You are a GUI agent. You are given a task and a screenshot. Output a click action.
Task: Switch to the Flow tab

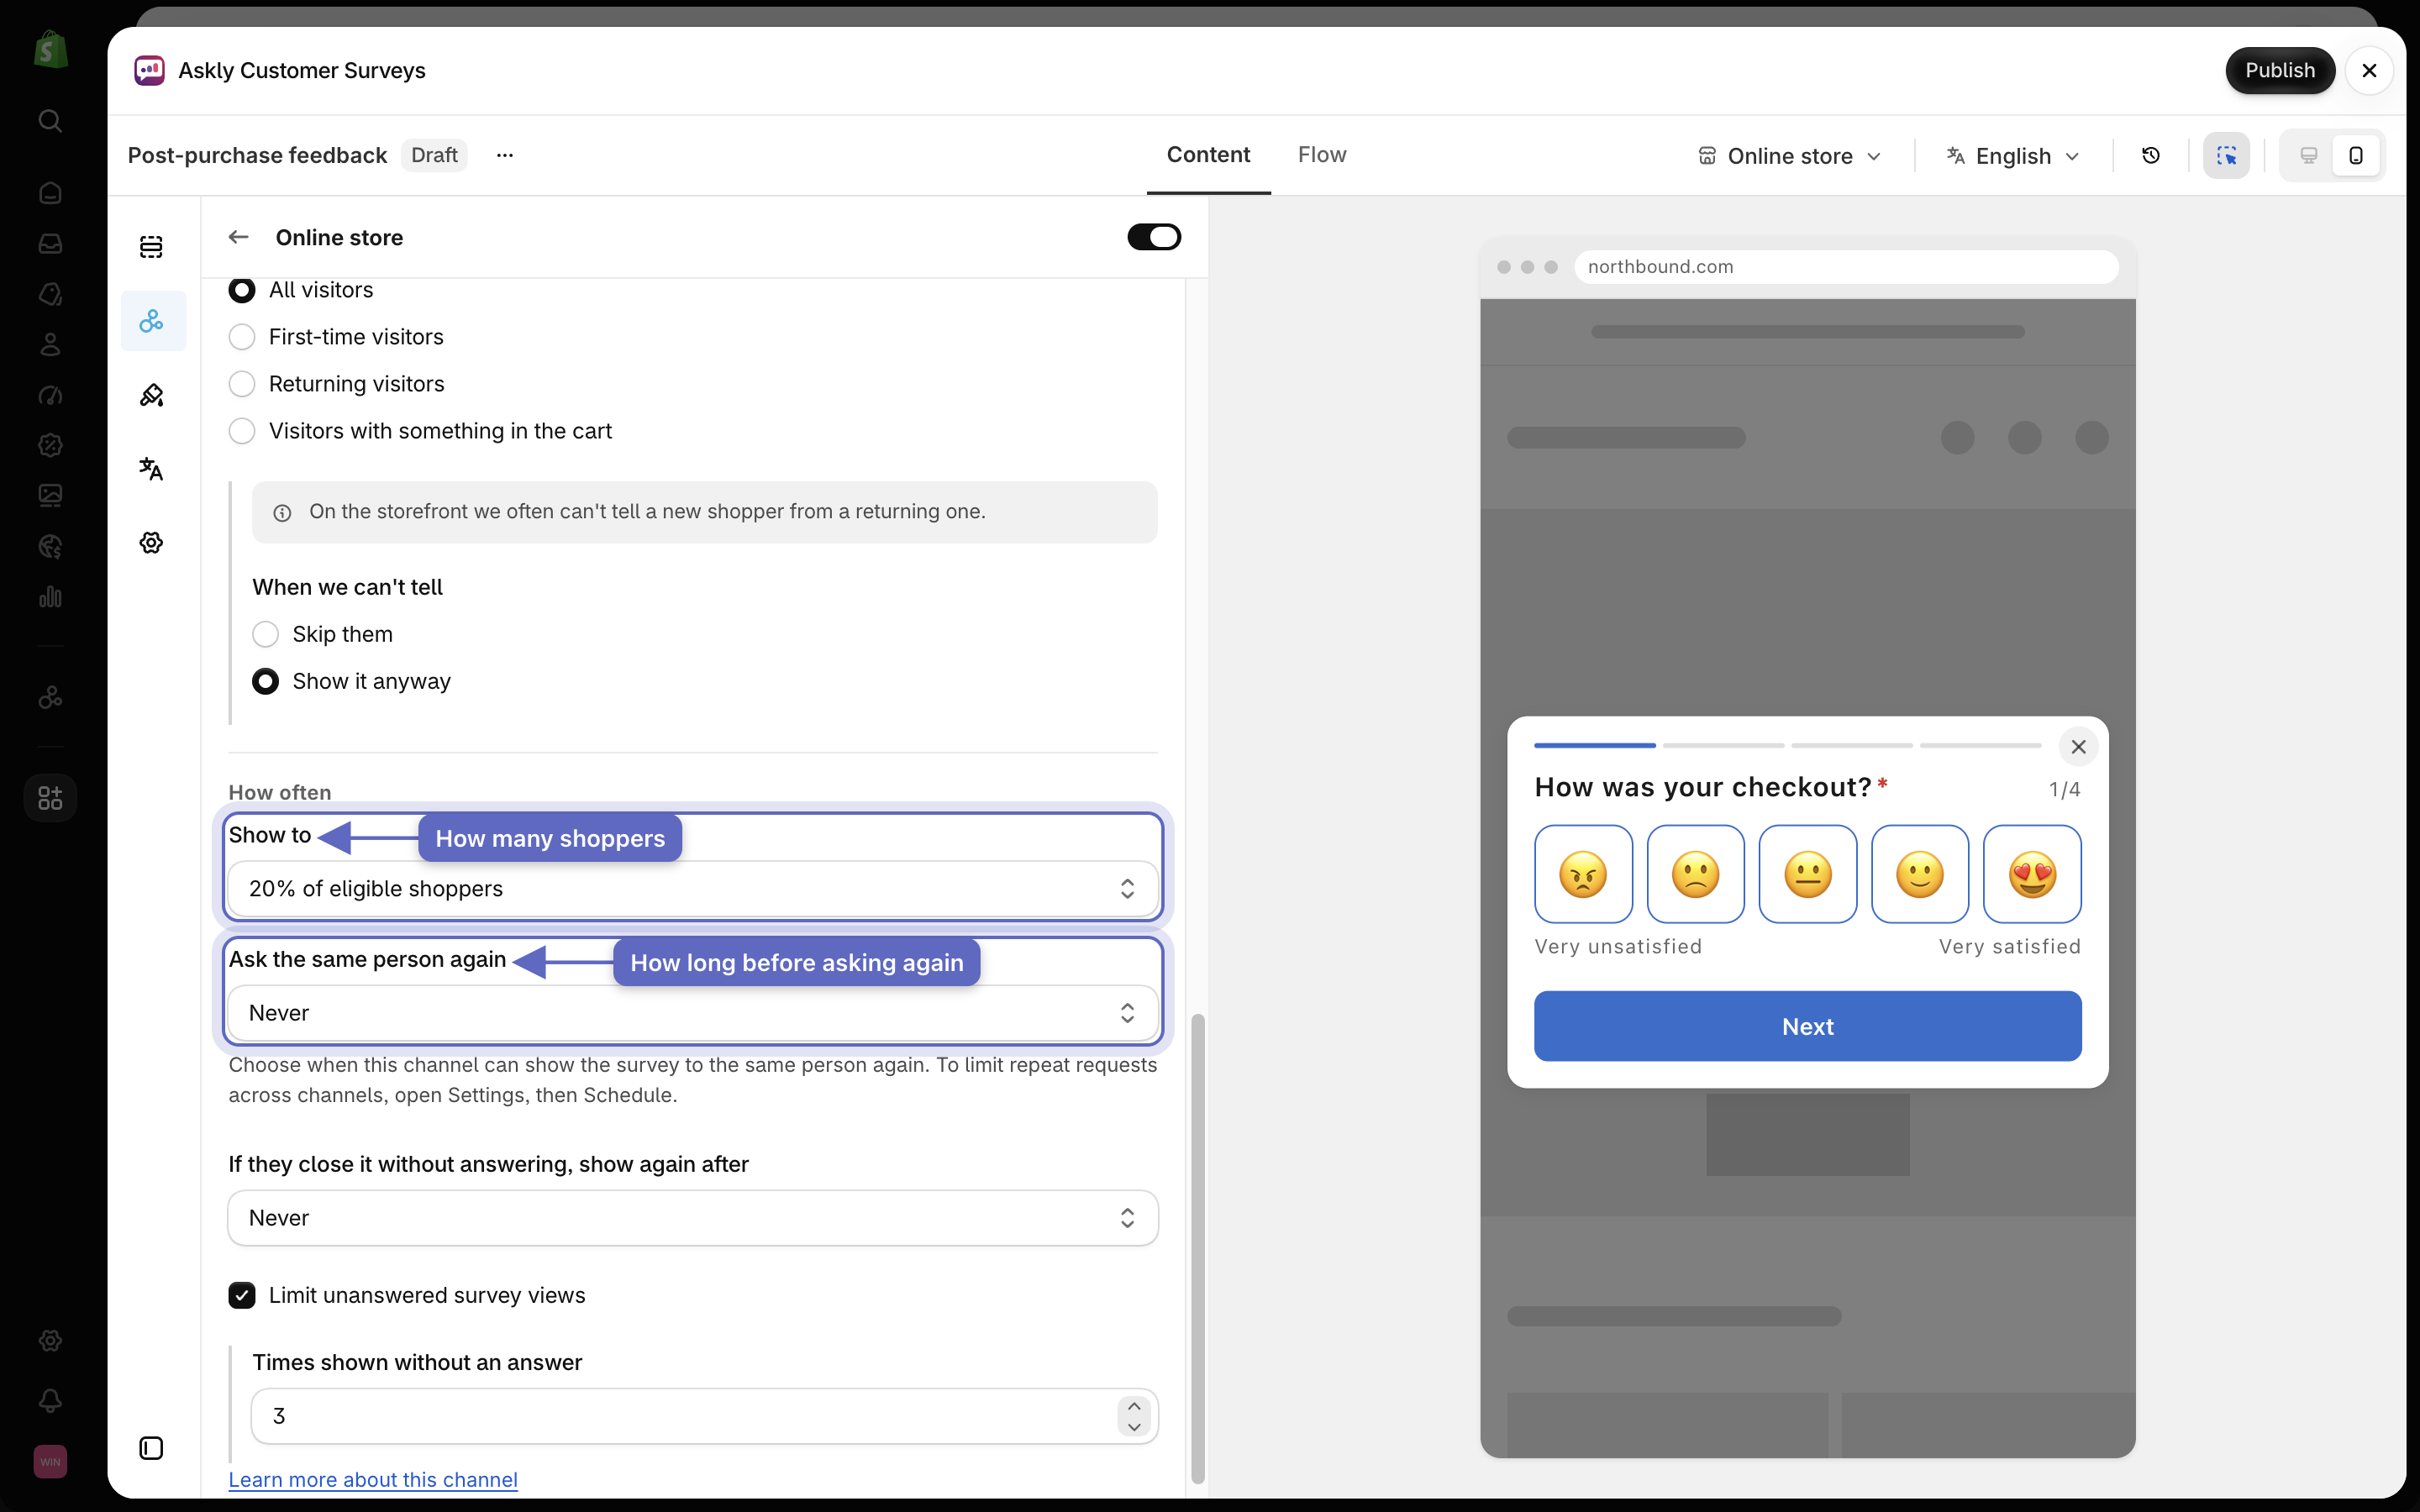click(x=1322, y=155)
